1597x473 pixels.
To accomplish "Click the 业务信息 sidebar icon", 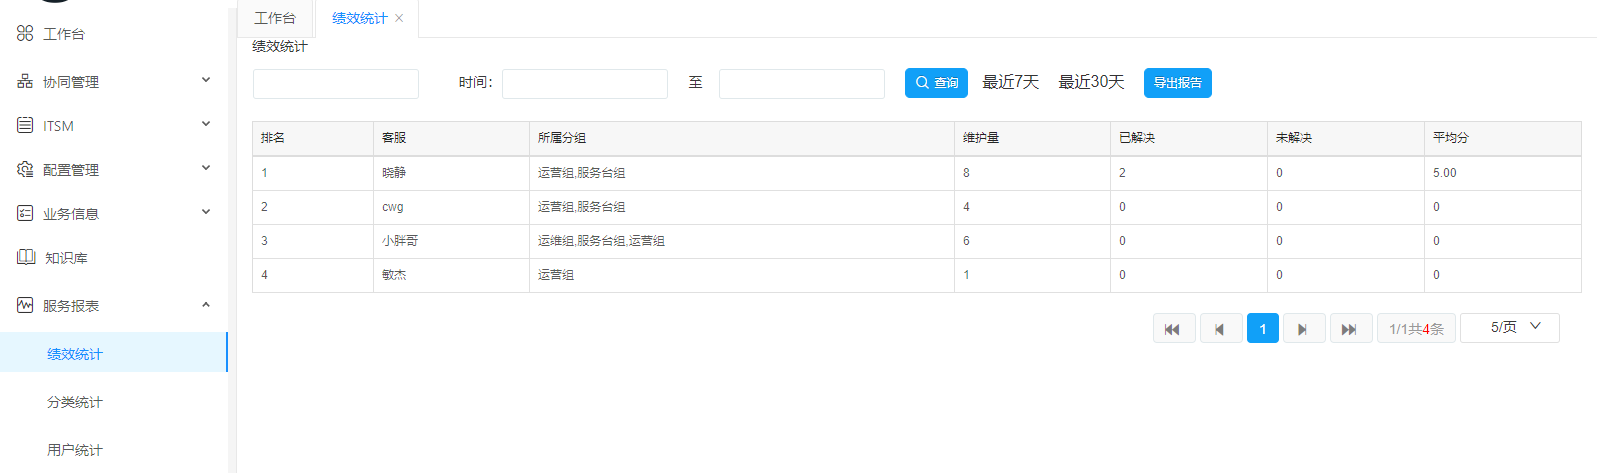I will tap(25, 213).
